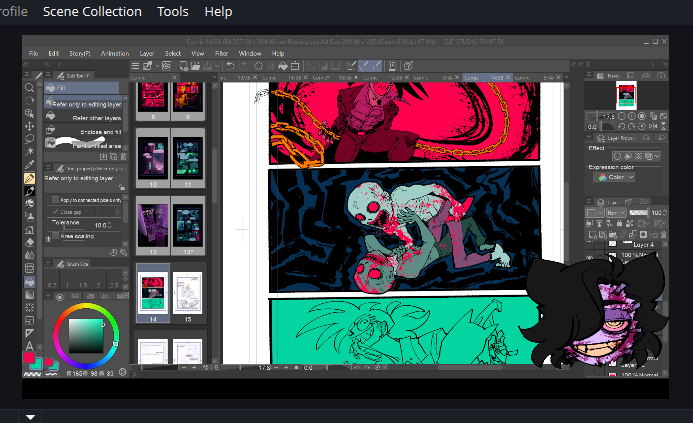
Task: Open the Layer menu in Clip Studio
Action: click(146, 53)
